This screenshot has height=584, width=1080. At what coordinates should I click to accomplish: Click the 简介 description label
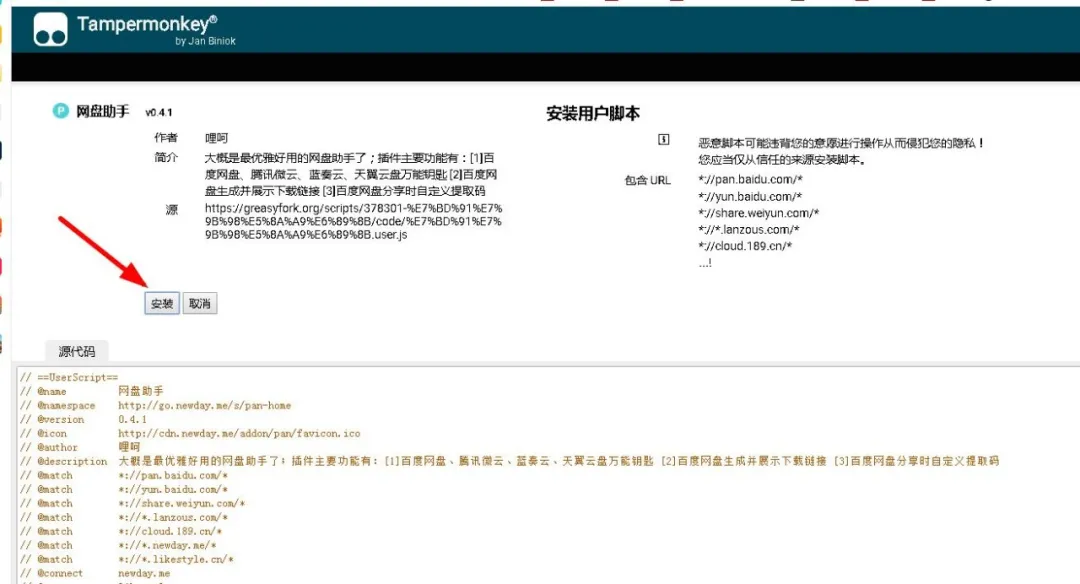coord(165,158)
